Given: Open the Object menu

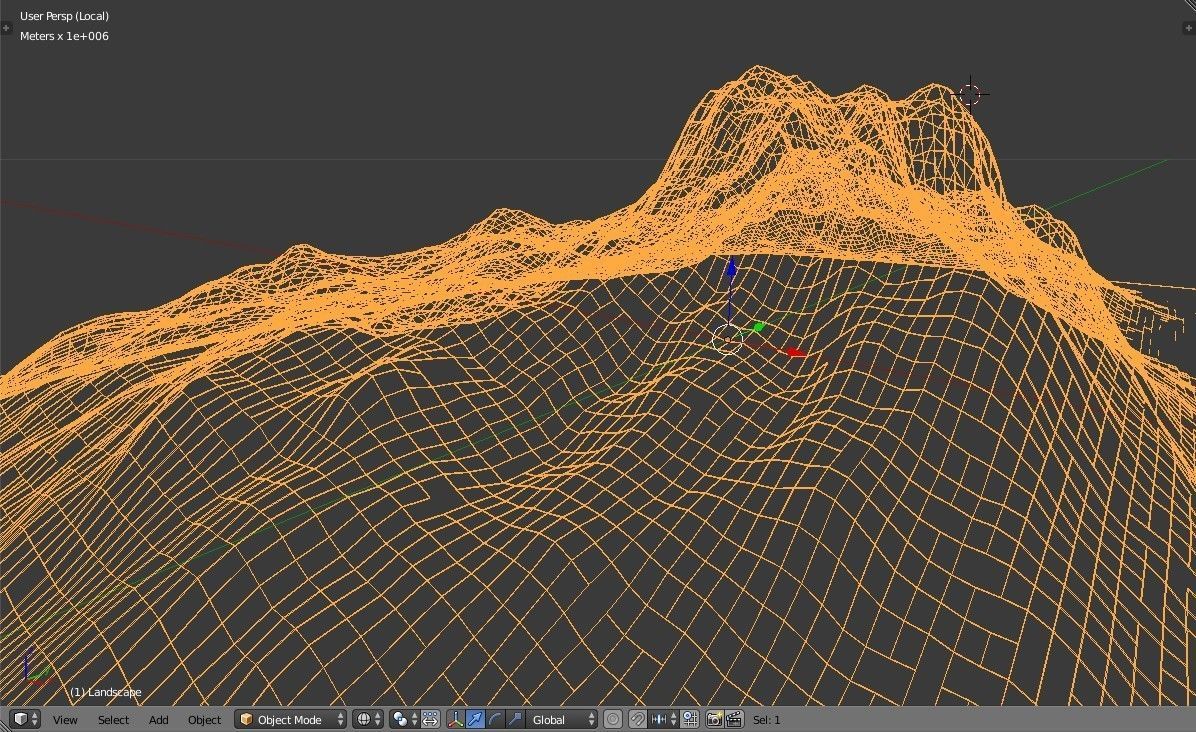Looking at the screenshot, I should [204, 720].
